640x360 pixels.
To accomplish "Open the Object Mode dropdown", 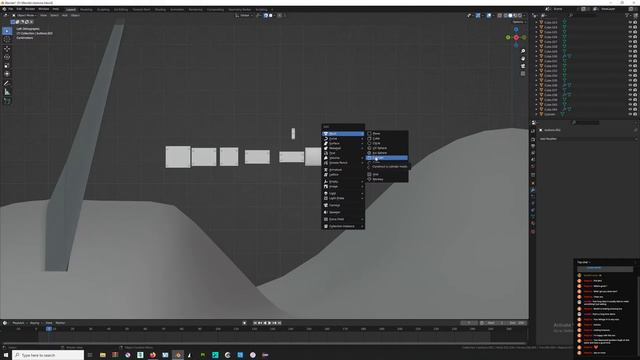I will click(x=25, y=16).
